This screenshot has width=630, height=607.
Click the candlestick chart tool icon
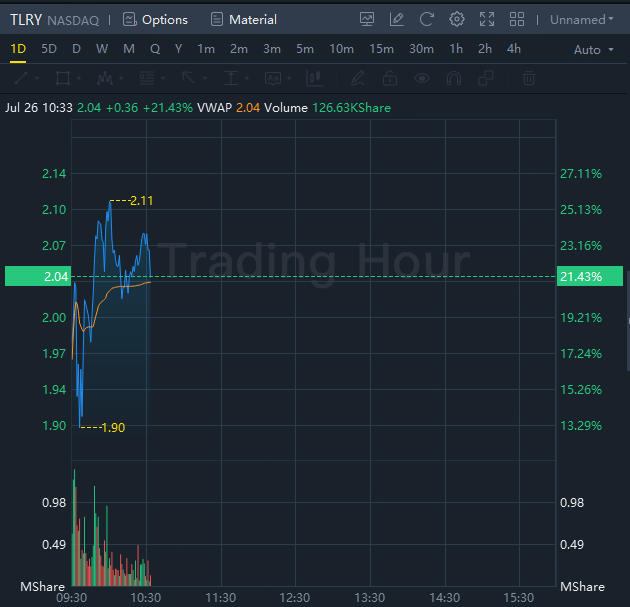click(x=315, y=78)
